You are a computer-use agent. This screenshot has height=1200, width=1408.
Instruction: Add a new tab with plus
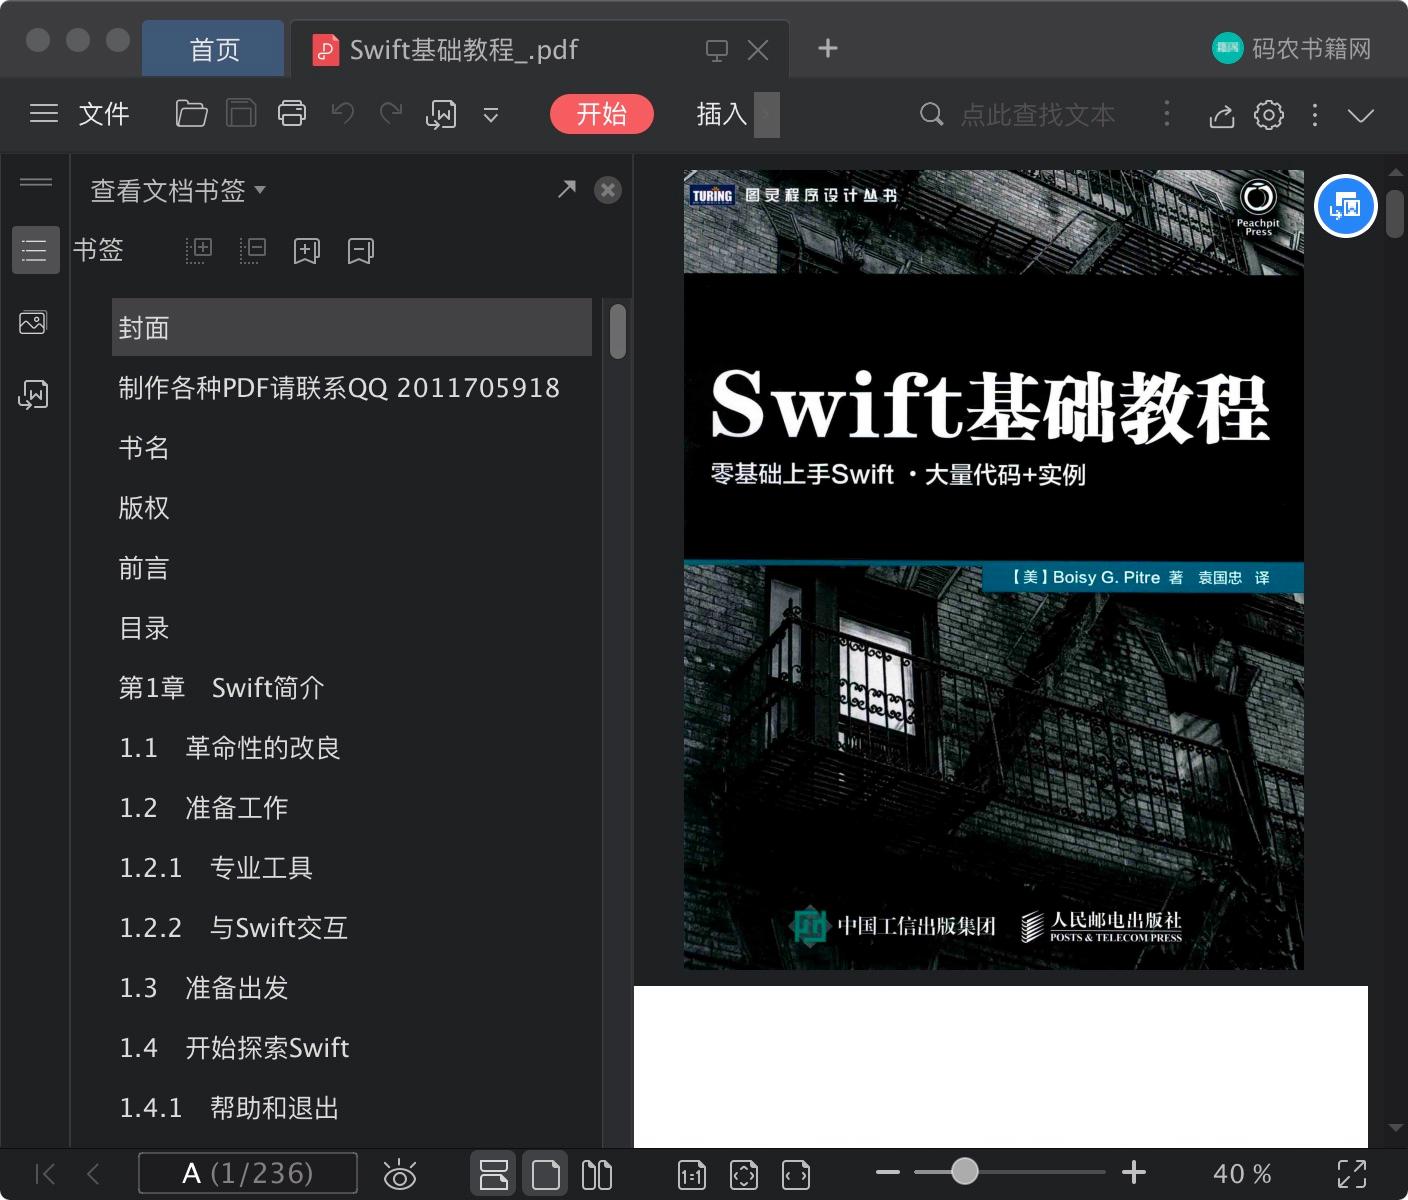click(x=828, y=48)
